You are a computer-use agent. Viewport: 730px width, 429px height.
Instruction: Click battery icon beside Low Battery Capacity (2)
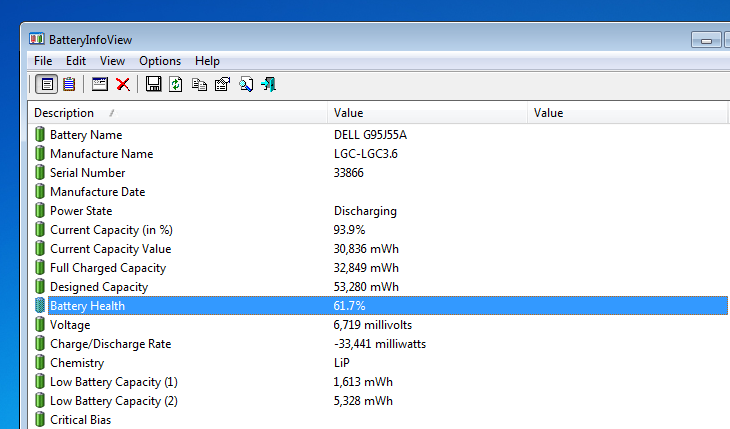click(40, 401)
